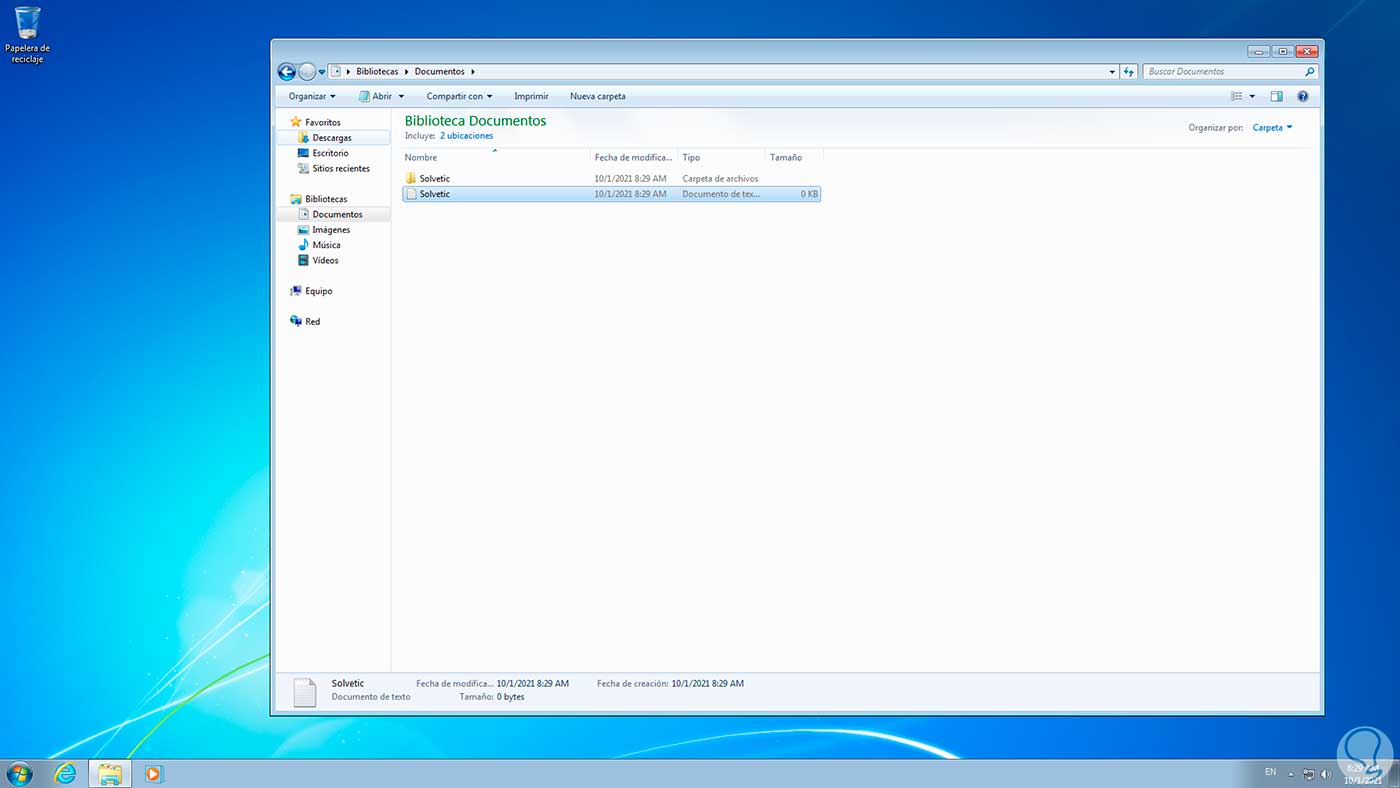Select the Solvetic folder row

click(611, 179)
